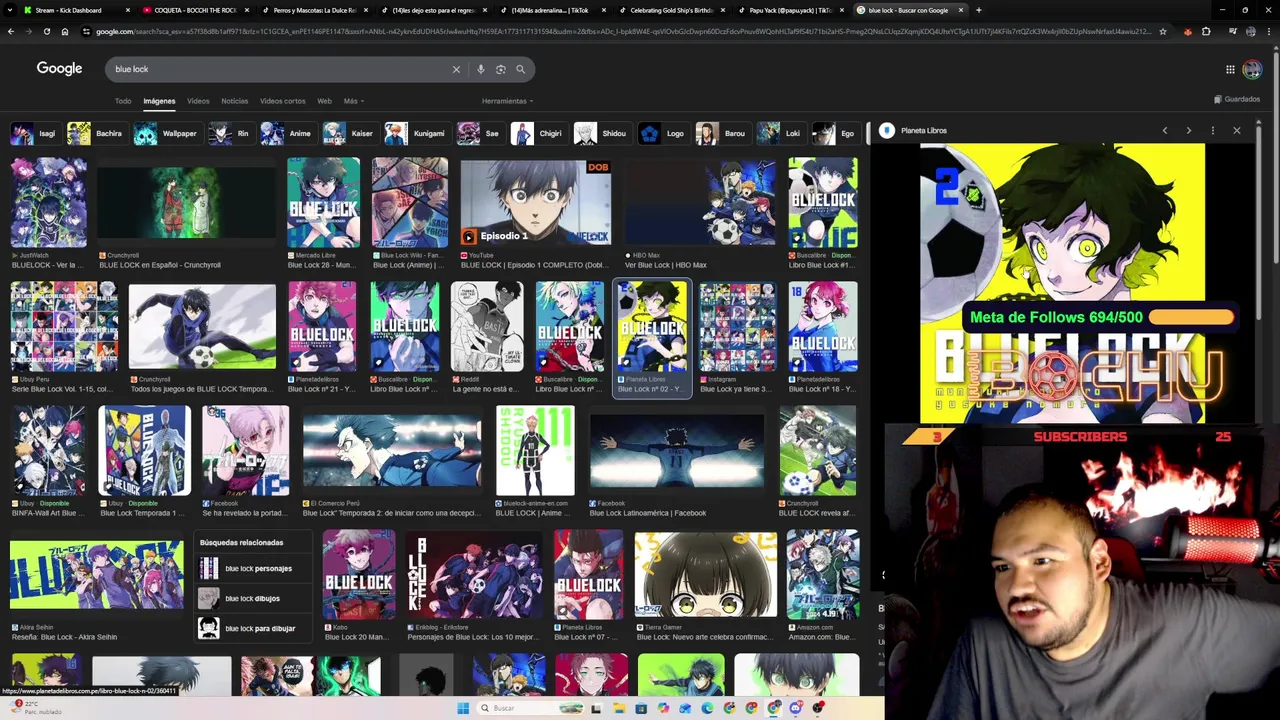Select the Todo search category

tap(123, 101)
